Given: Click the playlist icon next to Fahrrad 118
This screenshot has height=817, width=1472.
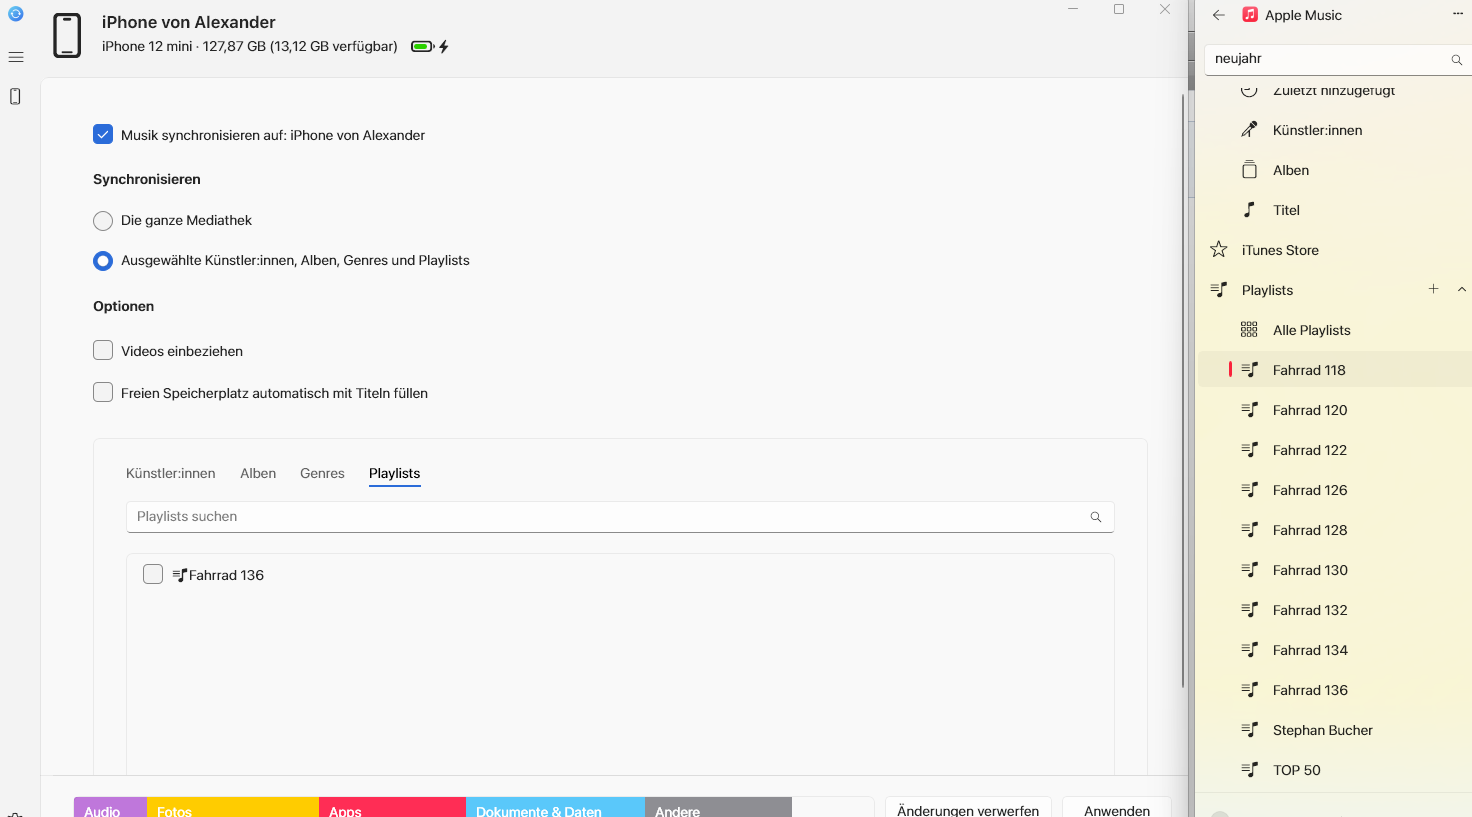Looking at the screenshot, I should click(1249, 370).
